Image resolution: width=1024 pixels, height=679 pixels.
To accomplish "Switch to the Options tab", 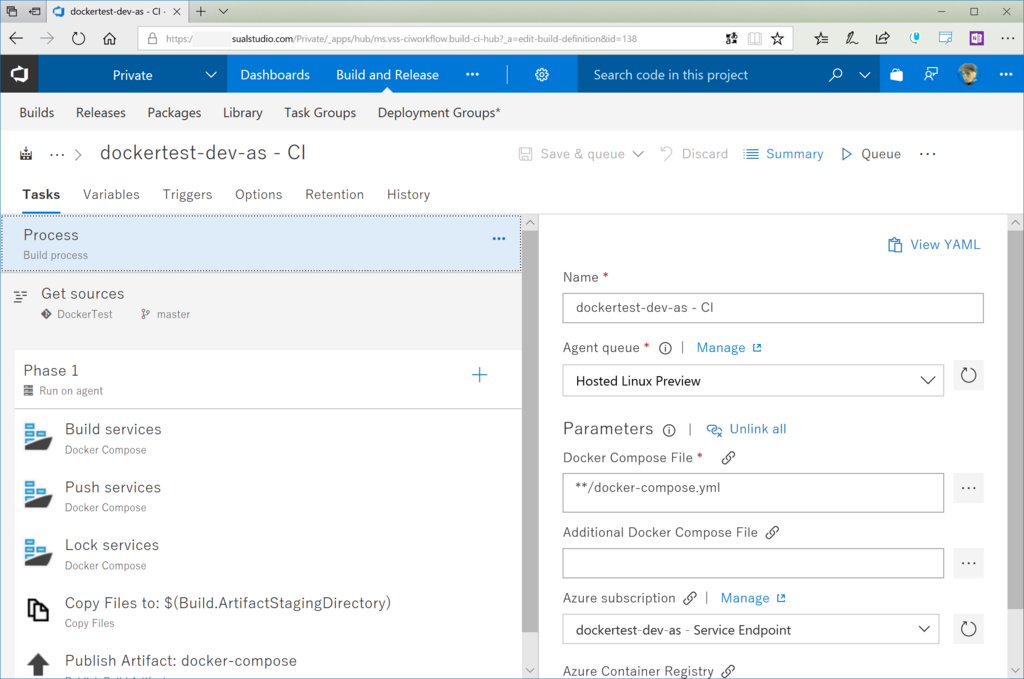I will [259, 195].
